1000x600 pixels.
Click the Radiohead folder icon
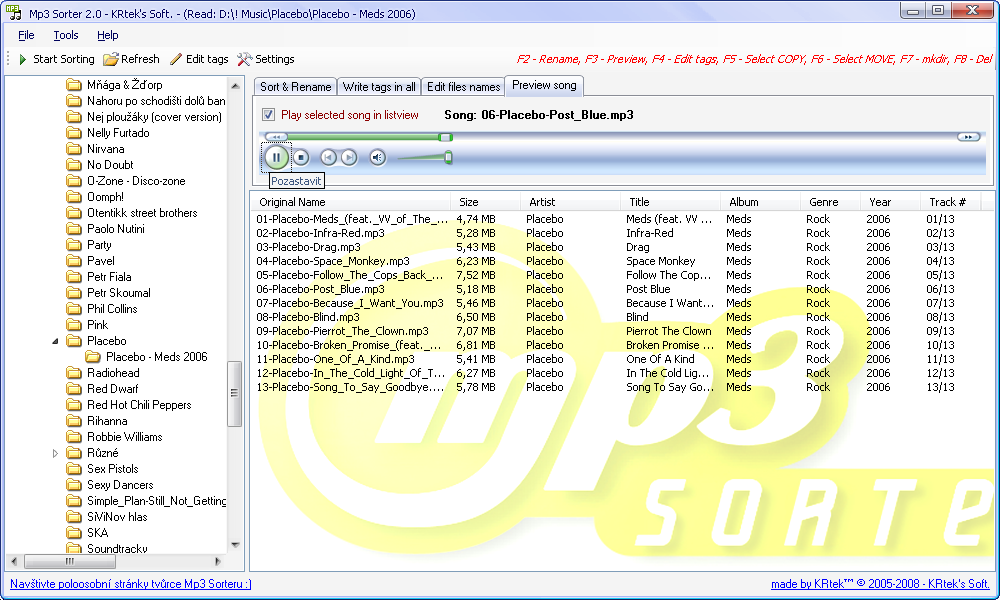point(75,373)
